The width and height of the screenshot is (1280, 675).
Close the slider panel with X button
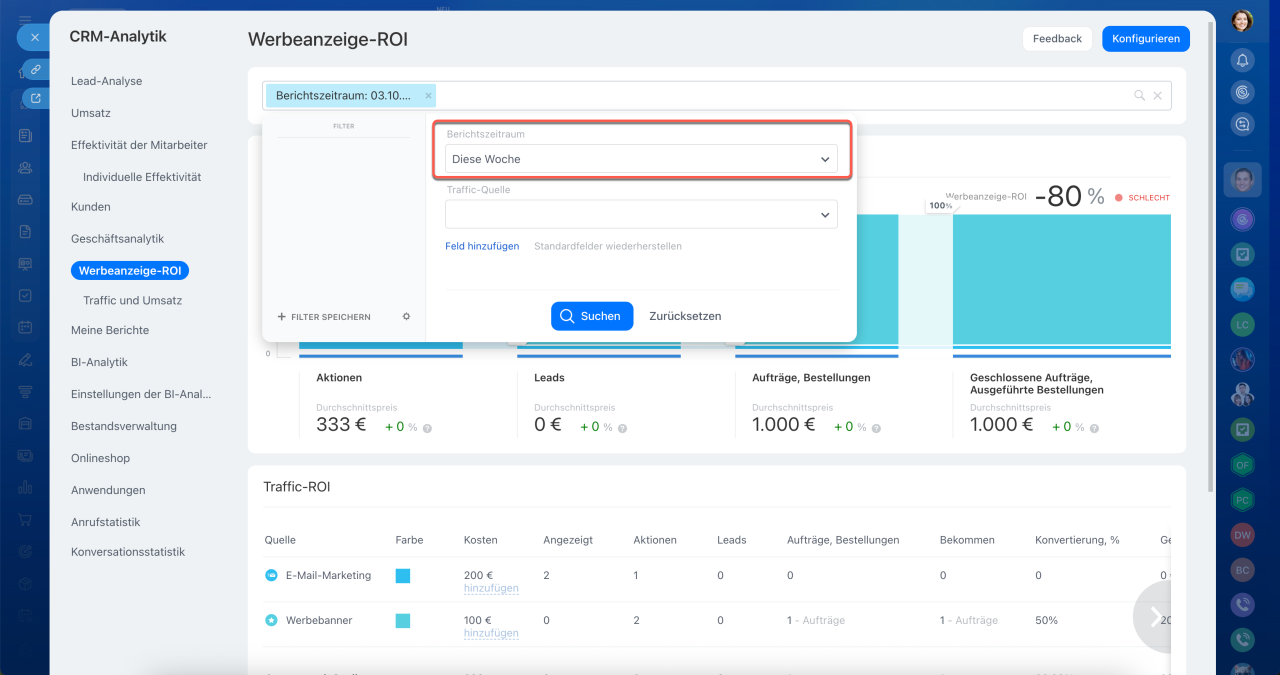[34, 37]
